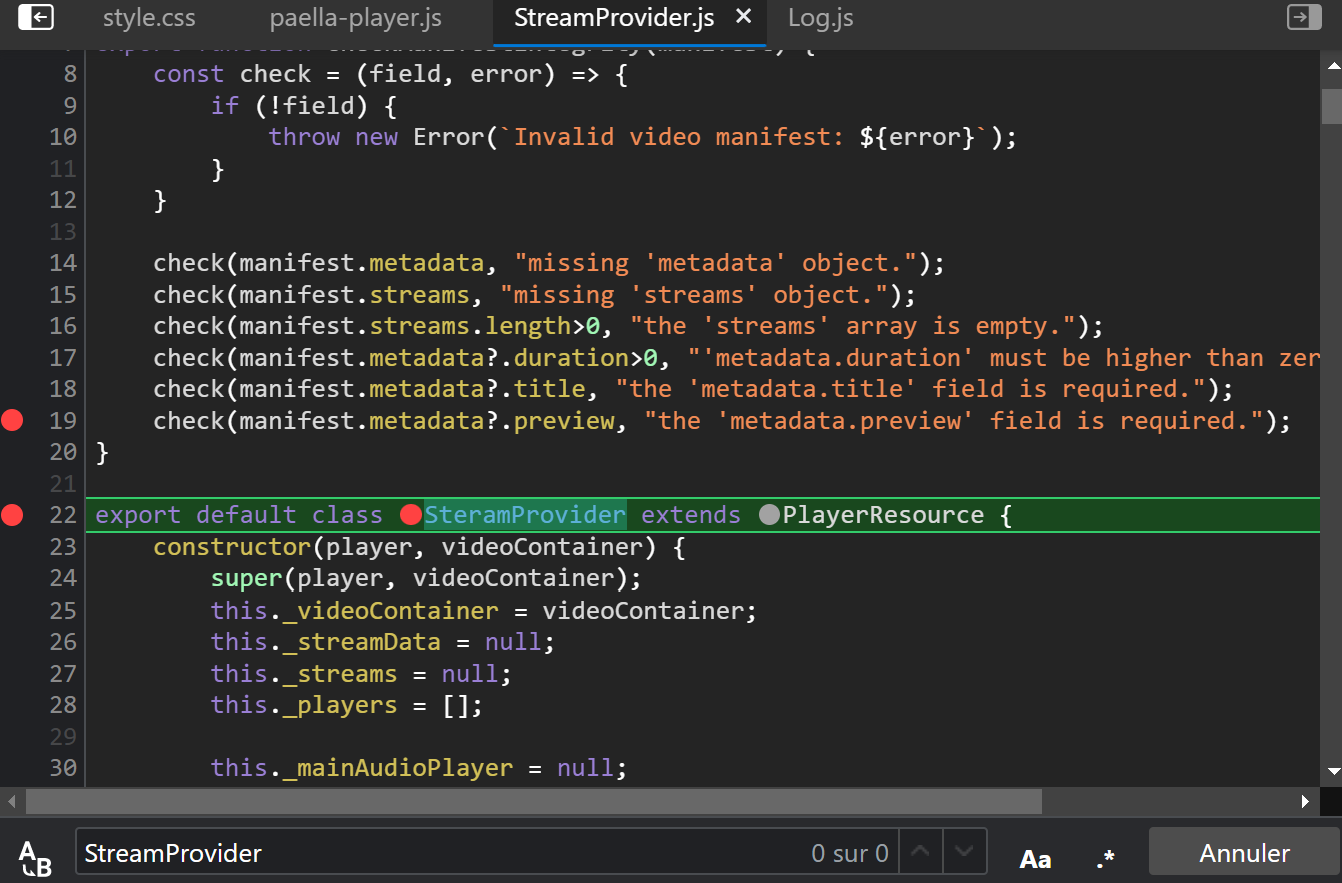Screen dimensions: 1342x883
Task: Click the red breakpoint dot on line 19
Action: tap(13, 420)
